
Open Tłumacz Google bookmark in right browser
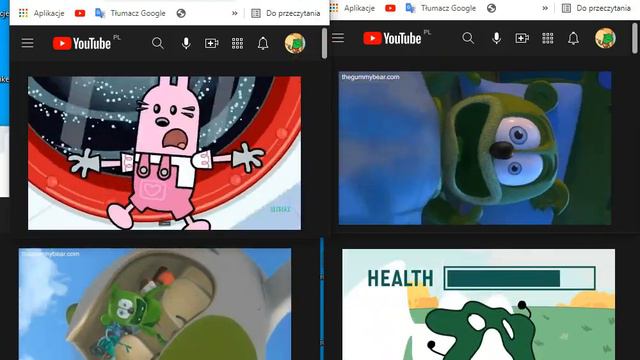pos(441,8)
